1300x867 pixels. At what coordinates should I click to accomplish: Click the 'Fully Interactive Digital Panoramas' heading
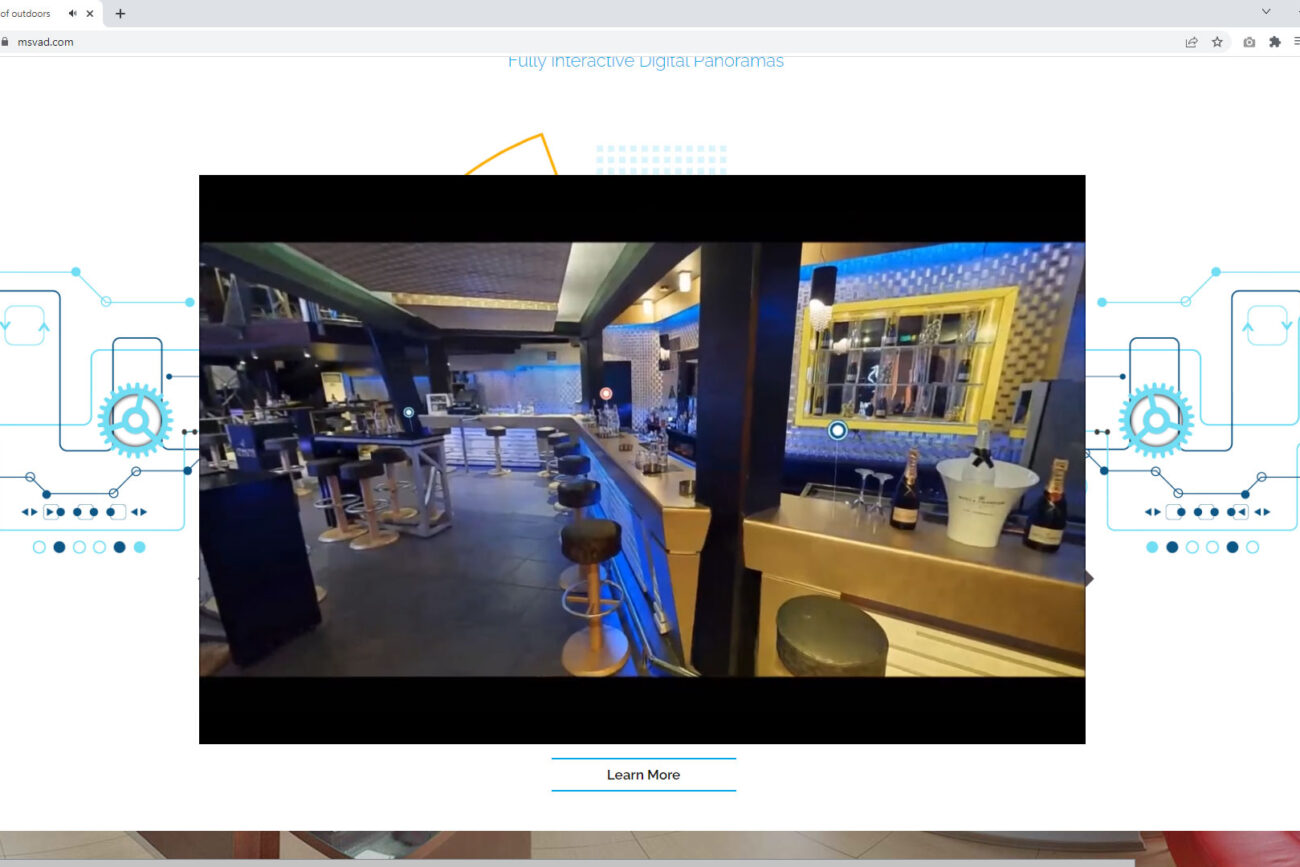(645, 62)
